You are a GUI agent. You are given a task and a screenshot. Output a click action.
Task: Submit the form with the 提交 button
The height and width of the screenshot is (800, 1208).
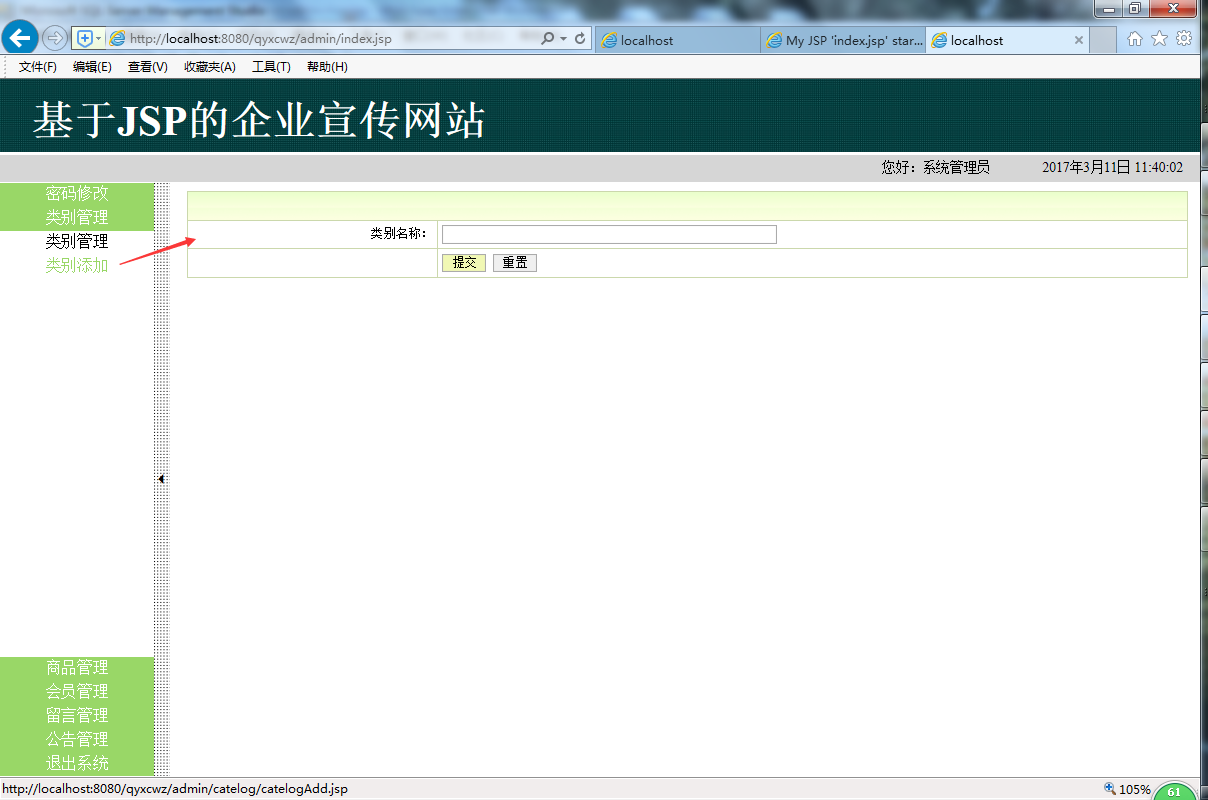click(463, 261)
